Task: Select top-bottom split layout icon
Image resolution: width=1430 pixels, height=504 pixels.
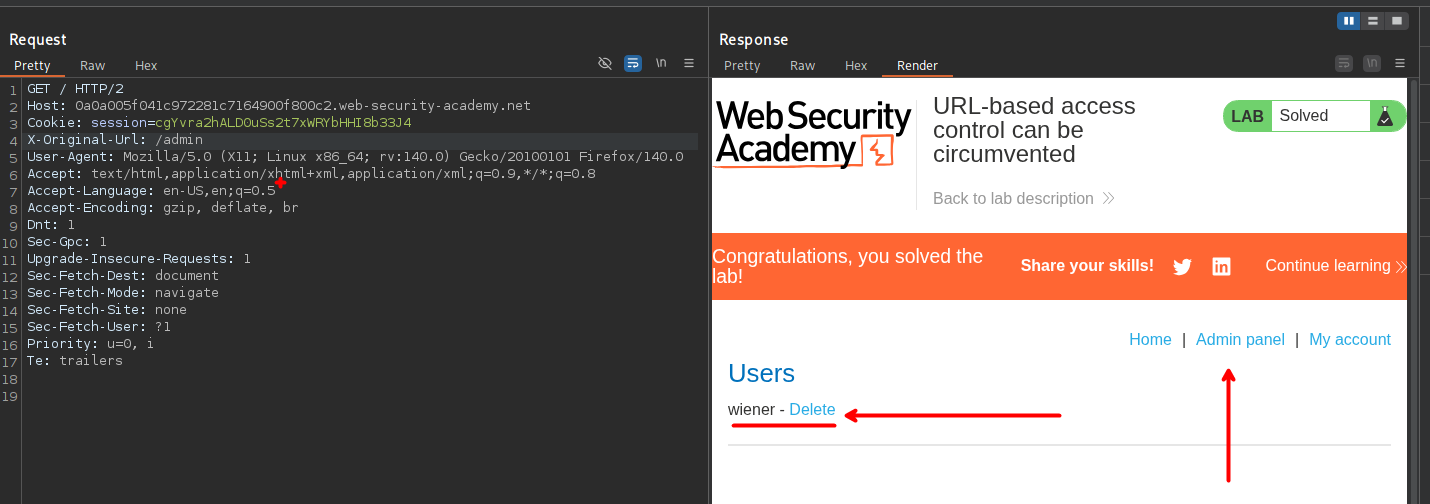Action: point(1373,20)
